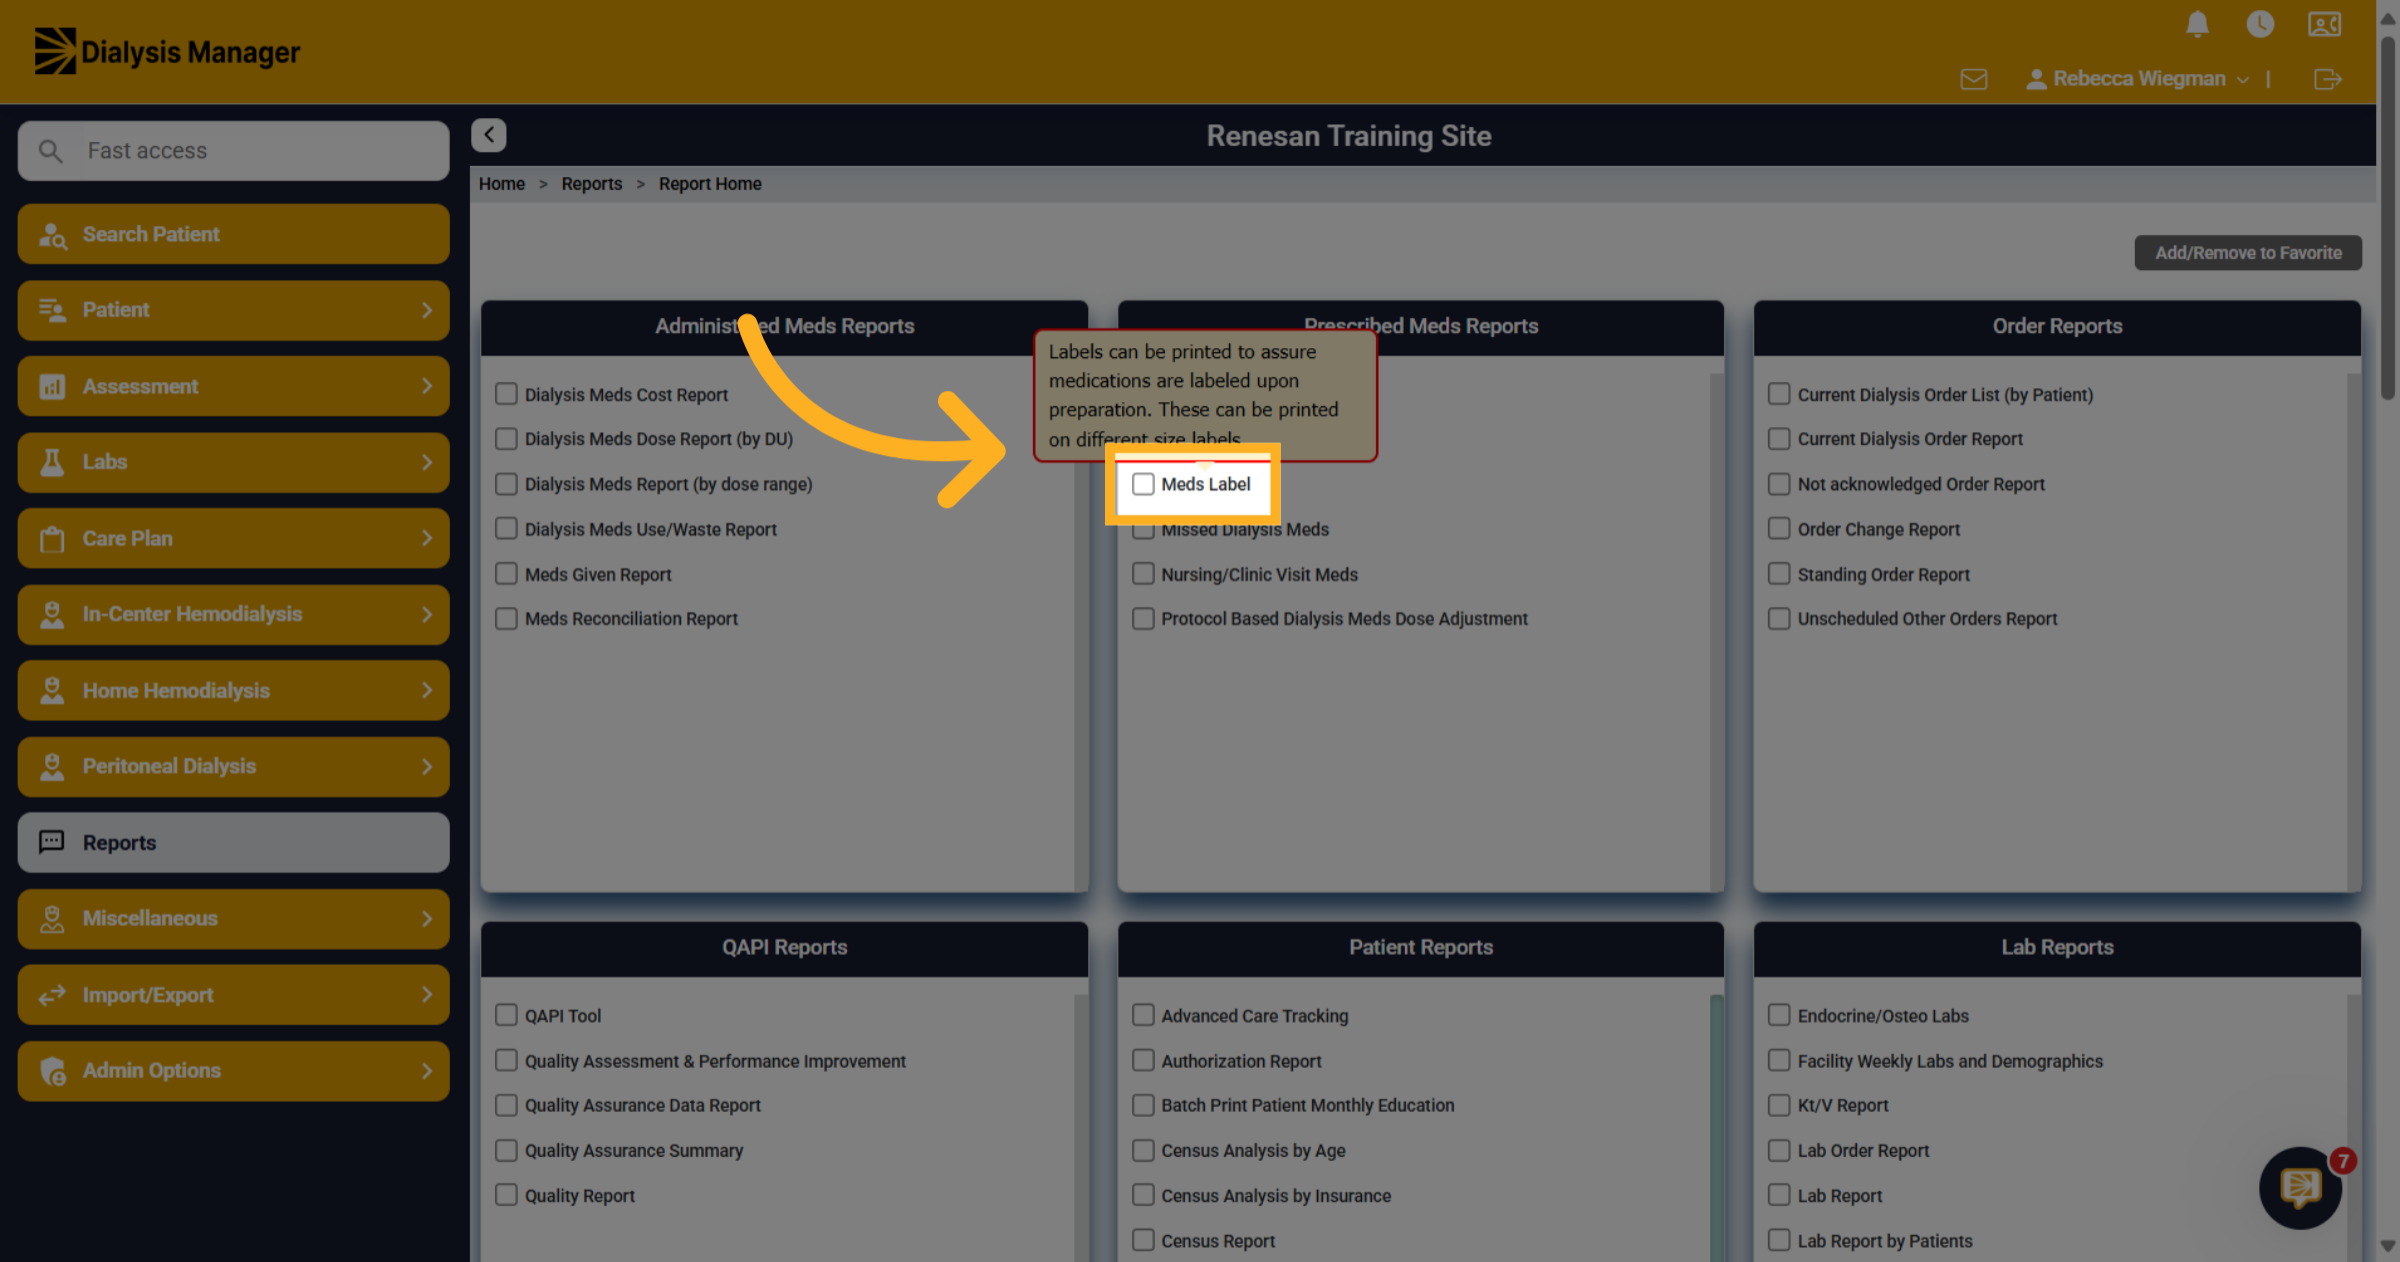Screen dimensions: 2400x1262
Task: Check the Meds Label checkbox
Action: (1143, 484)
